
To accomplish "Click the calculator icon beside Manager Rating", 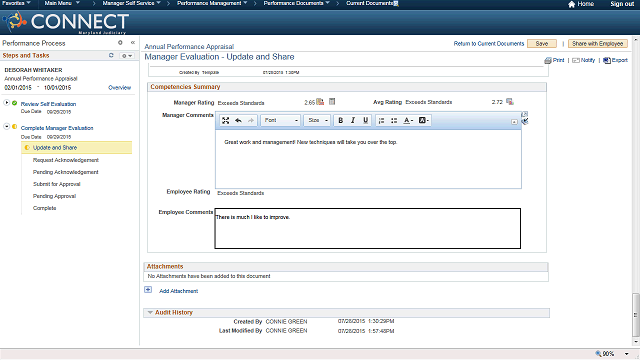I will pyautogui.click(x=332, y=102).
